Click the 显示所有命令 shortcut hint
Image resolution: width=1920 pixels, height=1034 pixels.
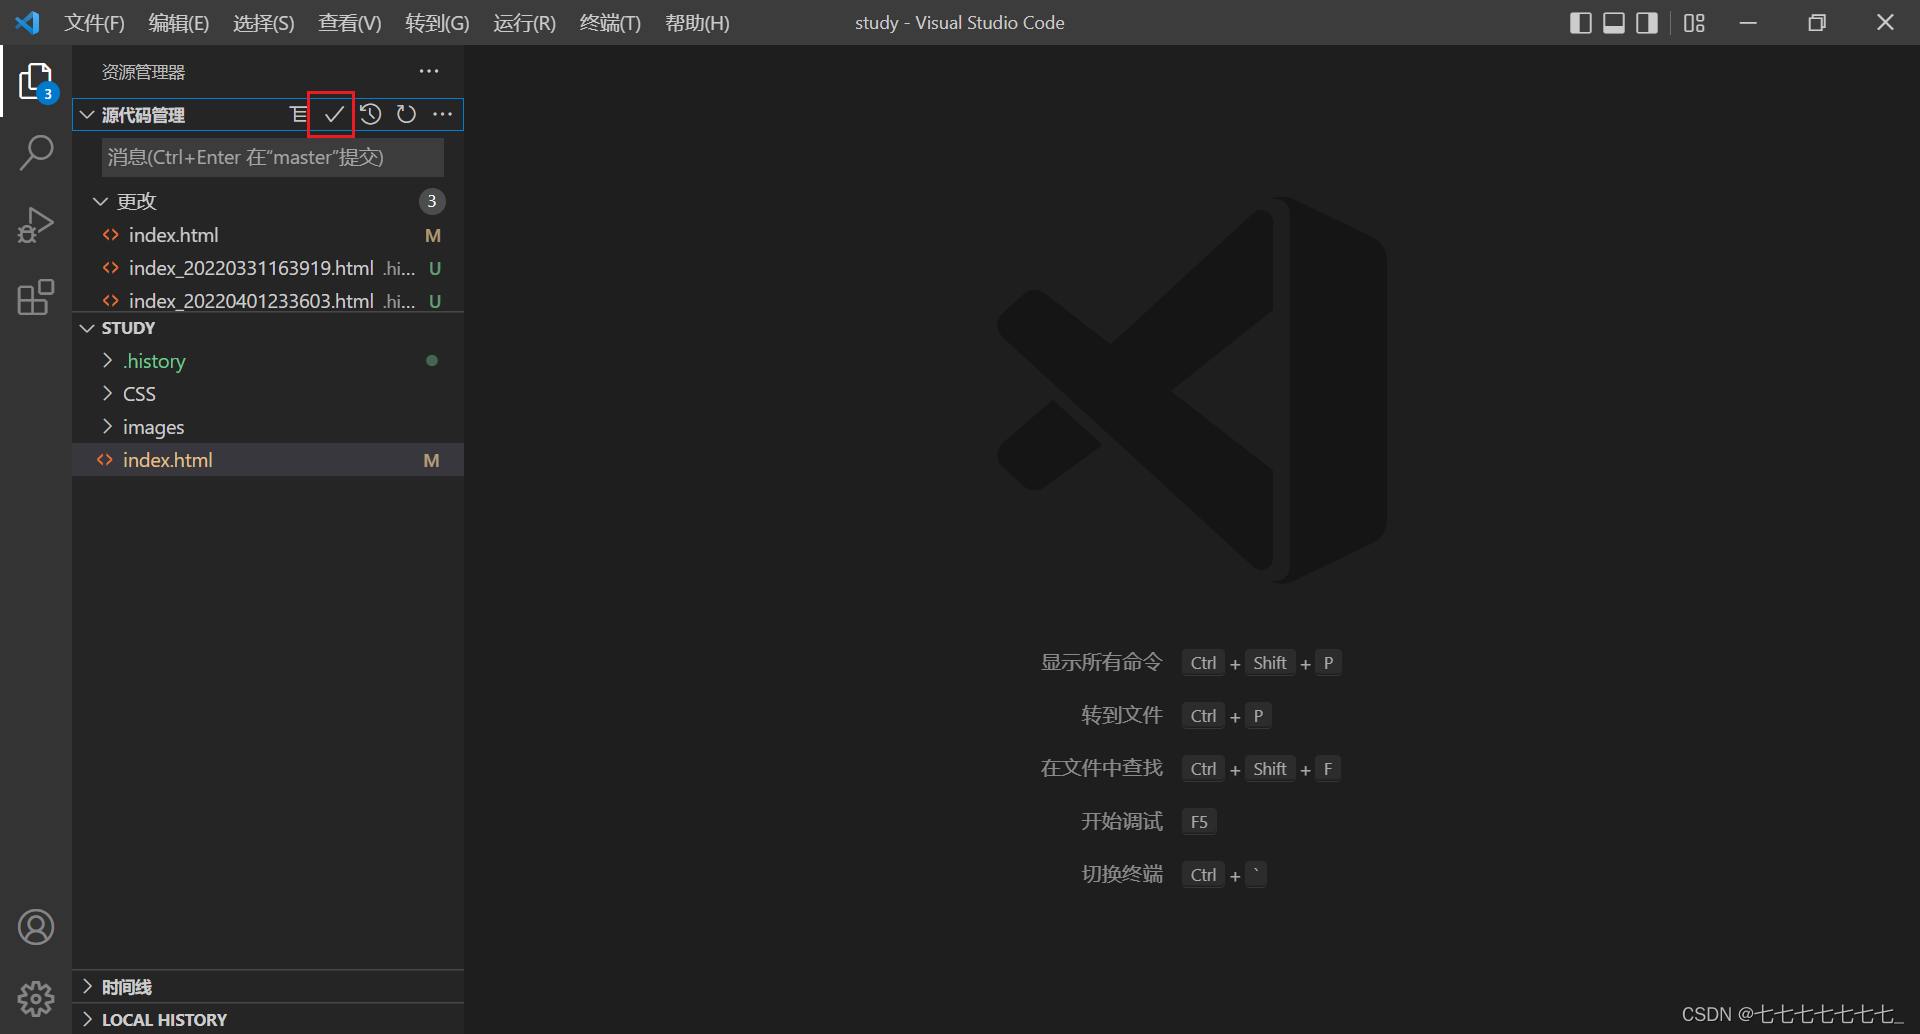[x=1101, y=662]
